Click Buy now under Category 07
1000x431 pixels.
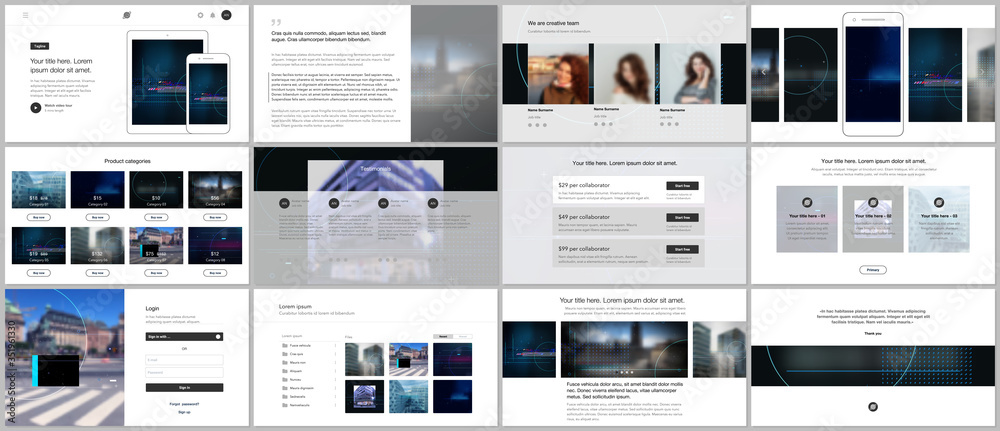click(x=156, y=273)
